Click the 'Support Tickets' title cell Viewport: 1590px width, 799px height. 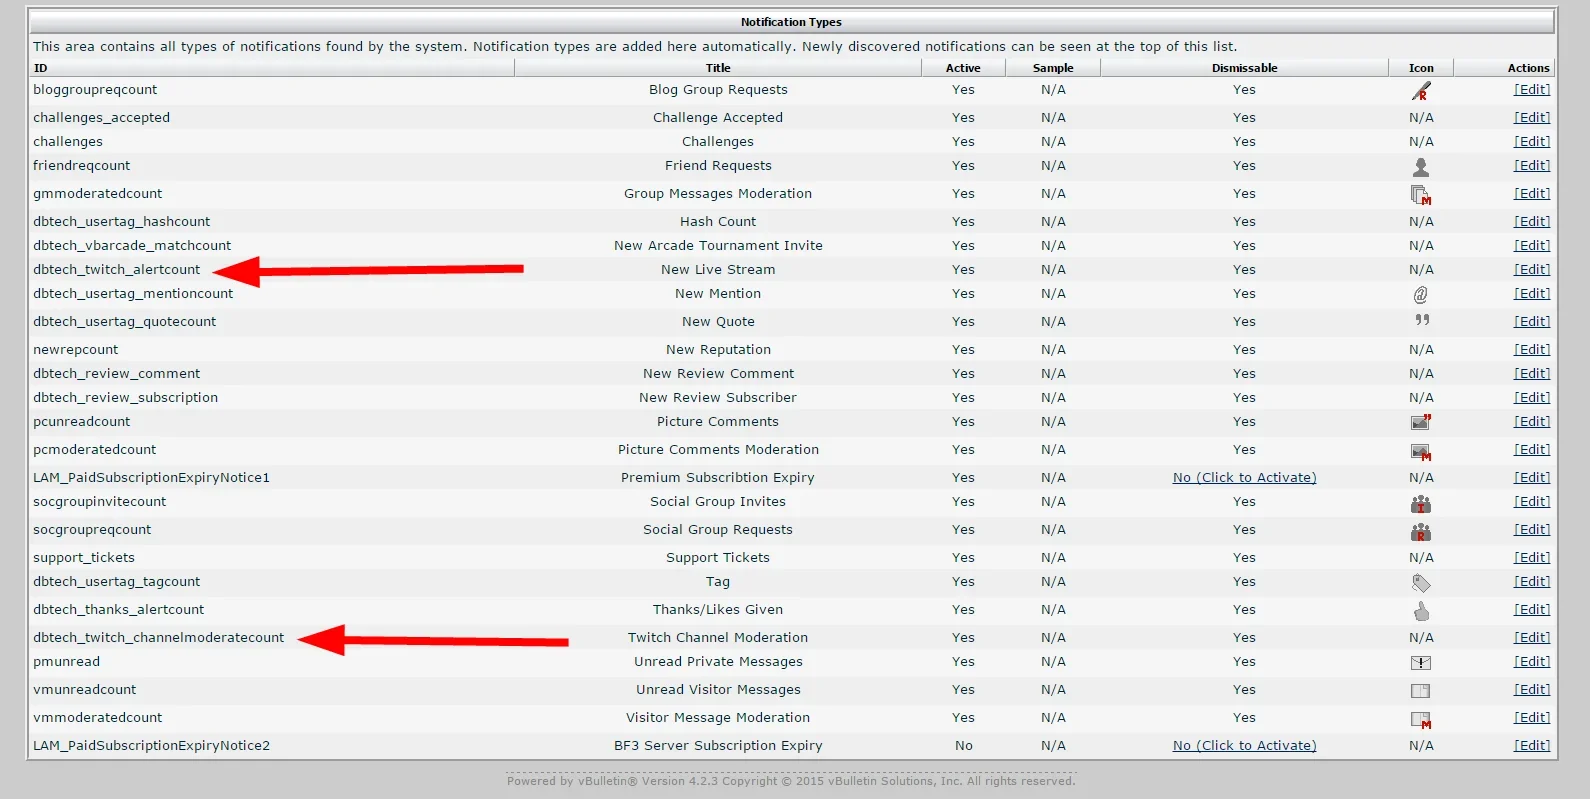718,557
